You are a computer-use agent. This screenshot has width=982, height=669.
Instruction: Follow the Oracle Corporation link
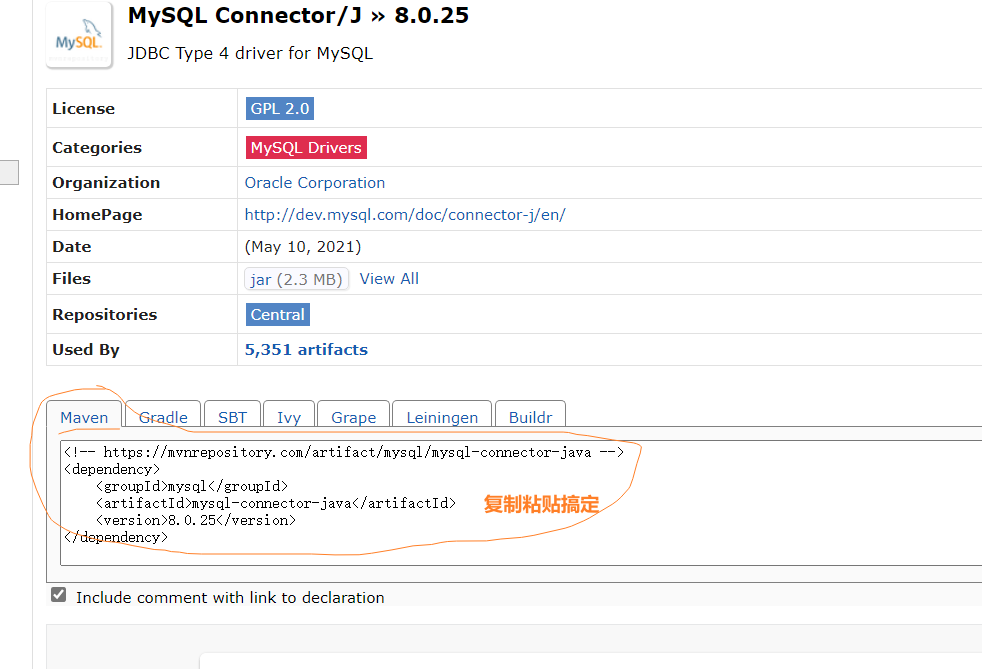coord(314,183)
